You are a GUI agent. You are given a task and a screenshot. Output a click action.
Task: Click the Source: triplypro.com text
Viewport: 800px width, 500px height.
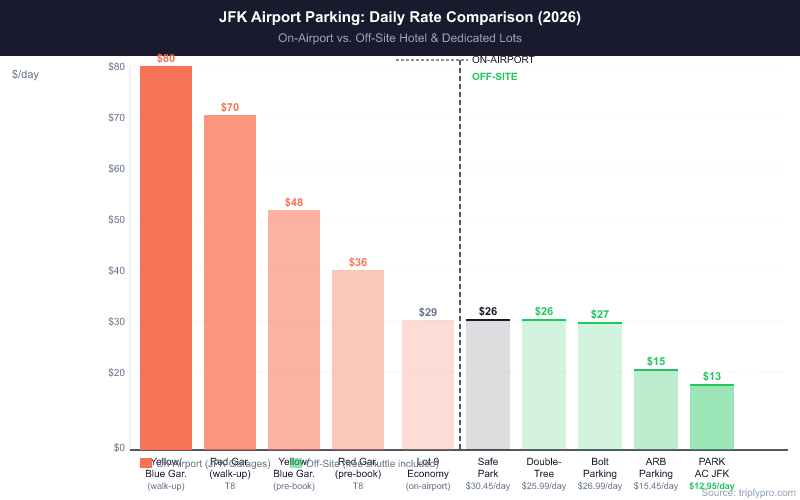point(748,492)
